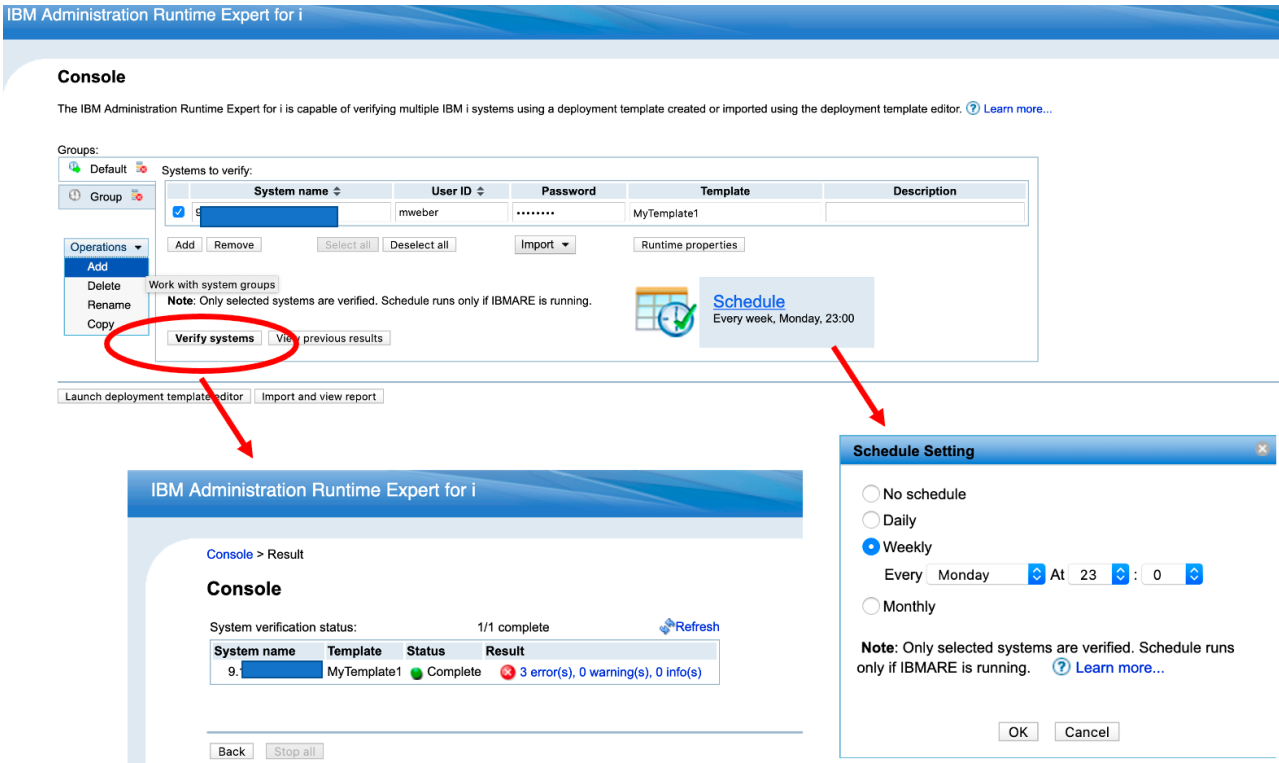Click the Console breadcrumb link
1279x763 pixels.
tap(230, 554)
